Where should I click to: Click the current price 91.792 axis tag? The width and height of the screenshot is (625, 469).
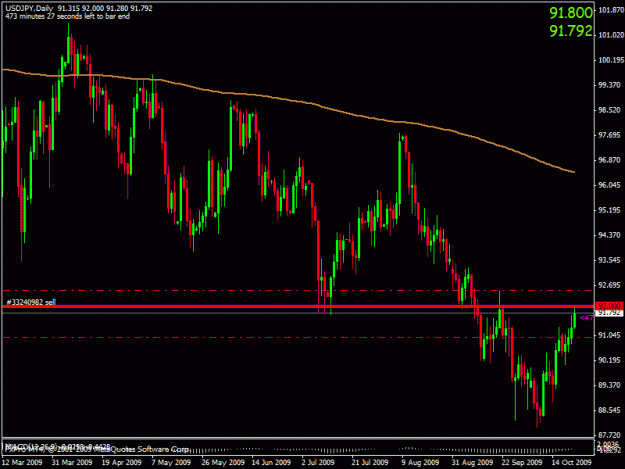click(x=609, y=313)
